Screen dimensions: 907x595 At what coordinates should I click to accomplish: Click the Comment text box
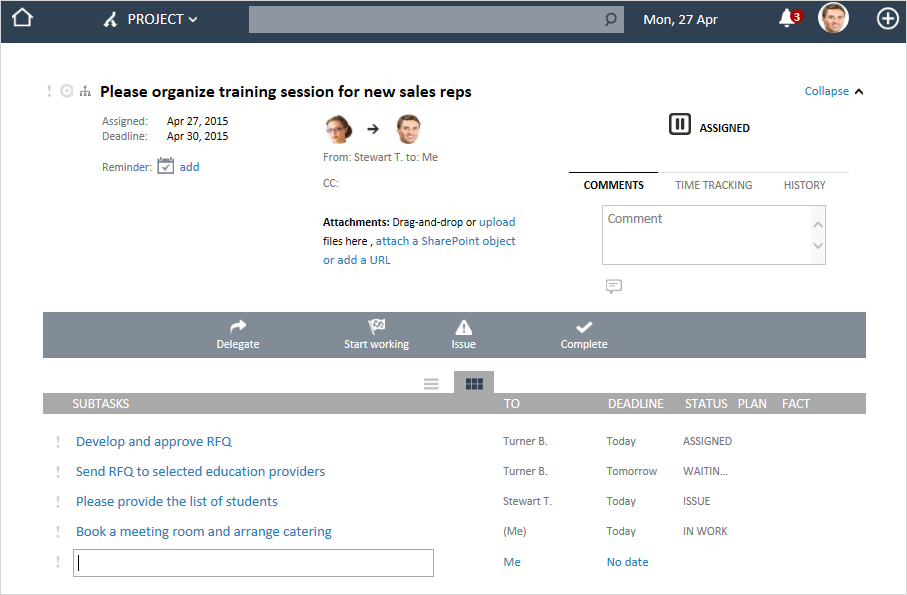tap(706, 235)
